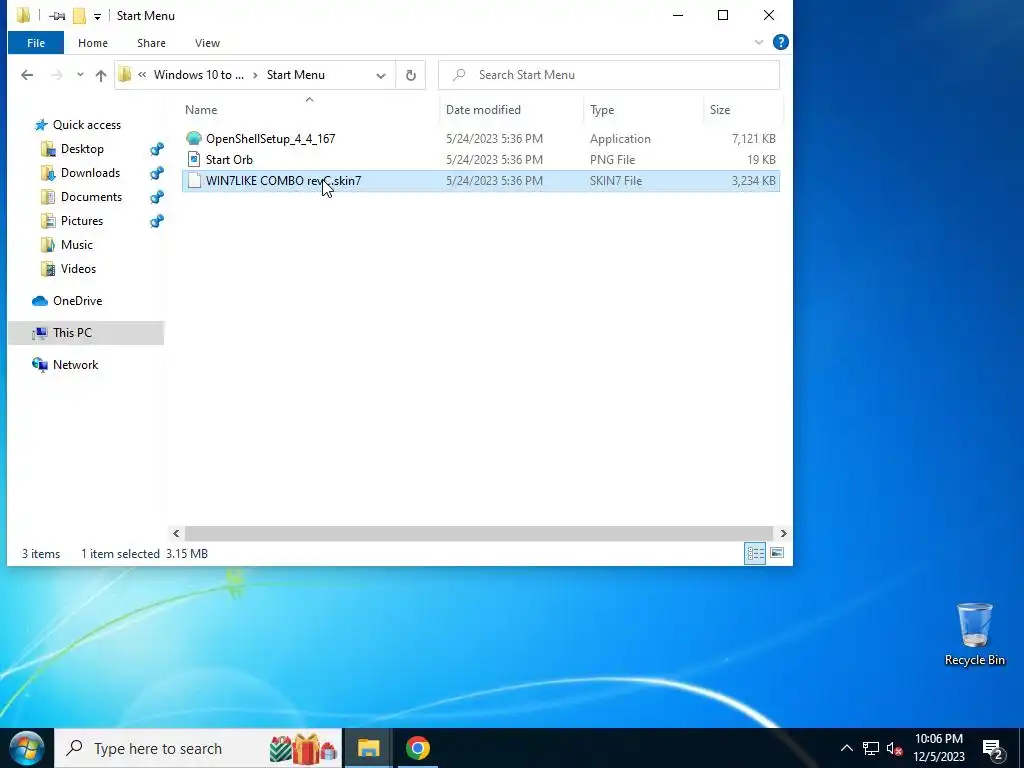This screenshot has height=768, width=1024.
Task: Refresh the Start Menu folder
Action: coord(411,75)
